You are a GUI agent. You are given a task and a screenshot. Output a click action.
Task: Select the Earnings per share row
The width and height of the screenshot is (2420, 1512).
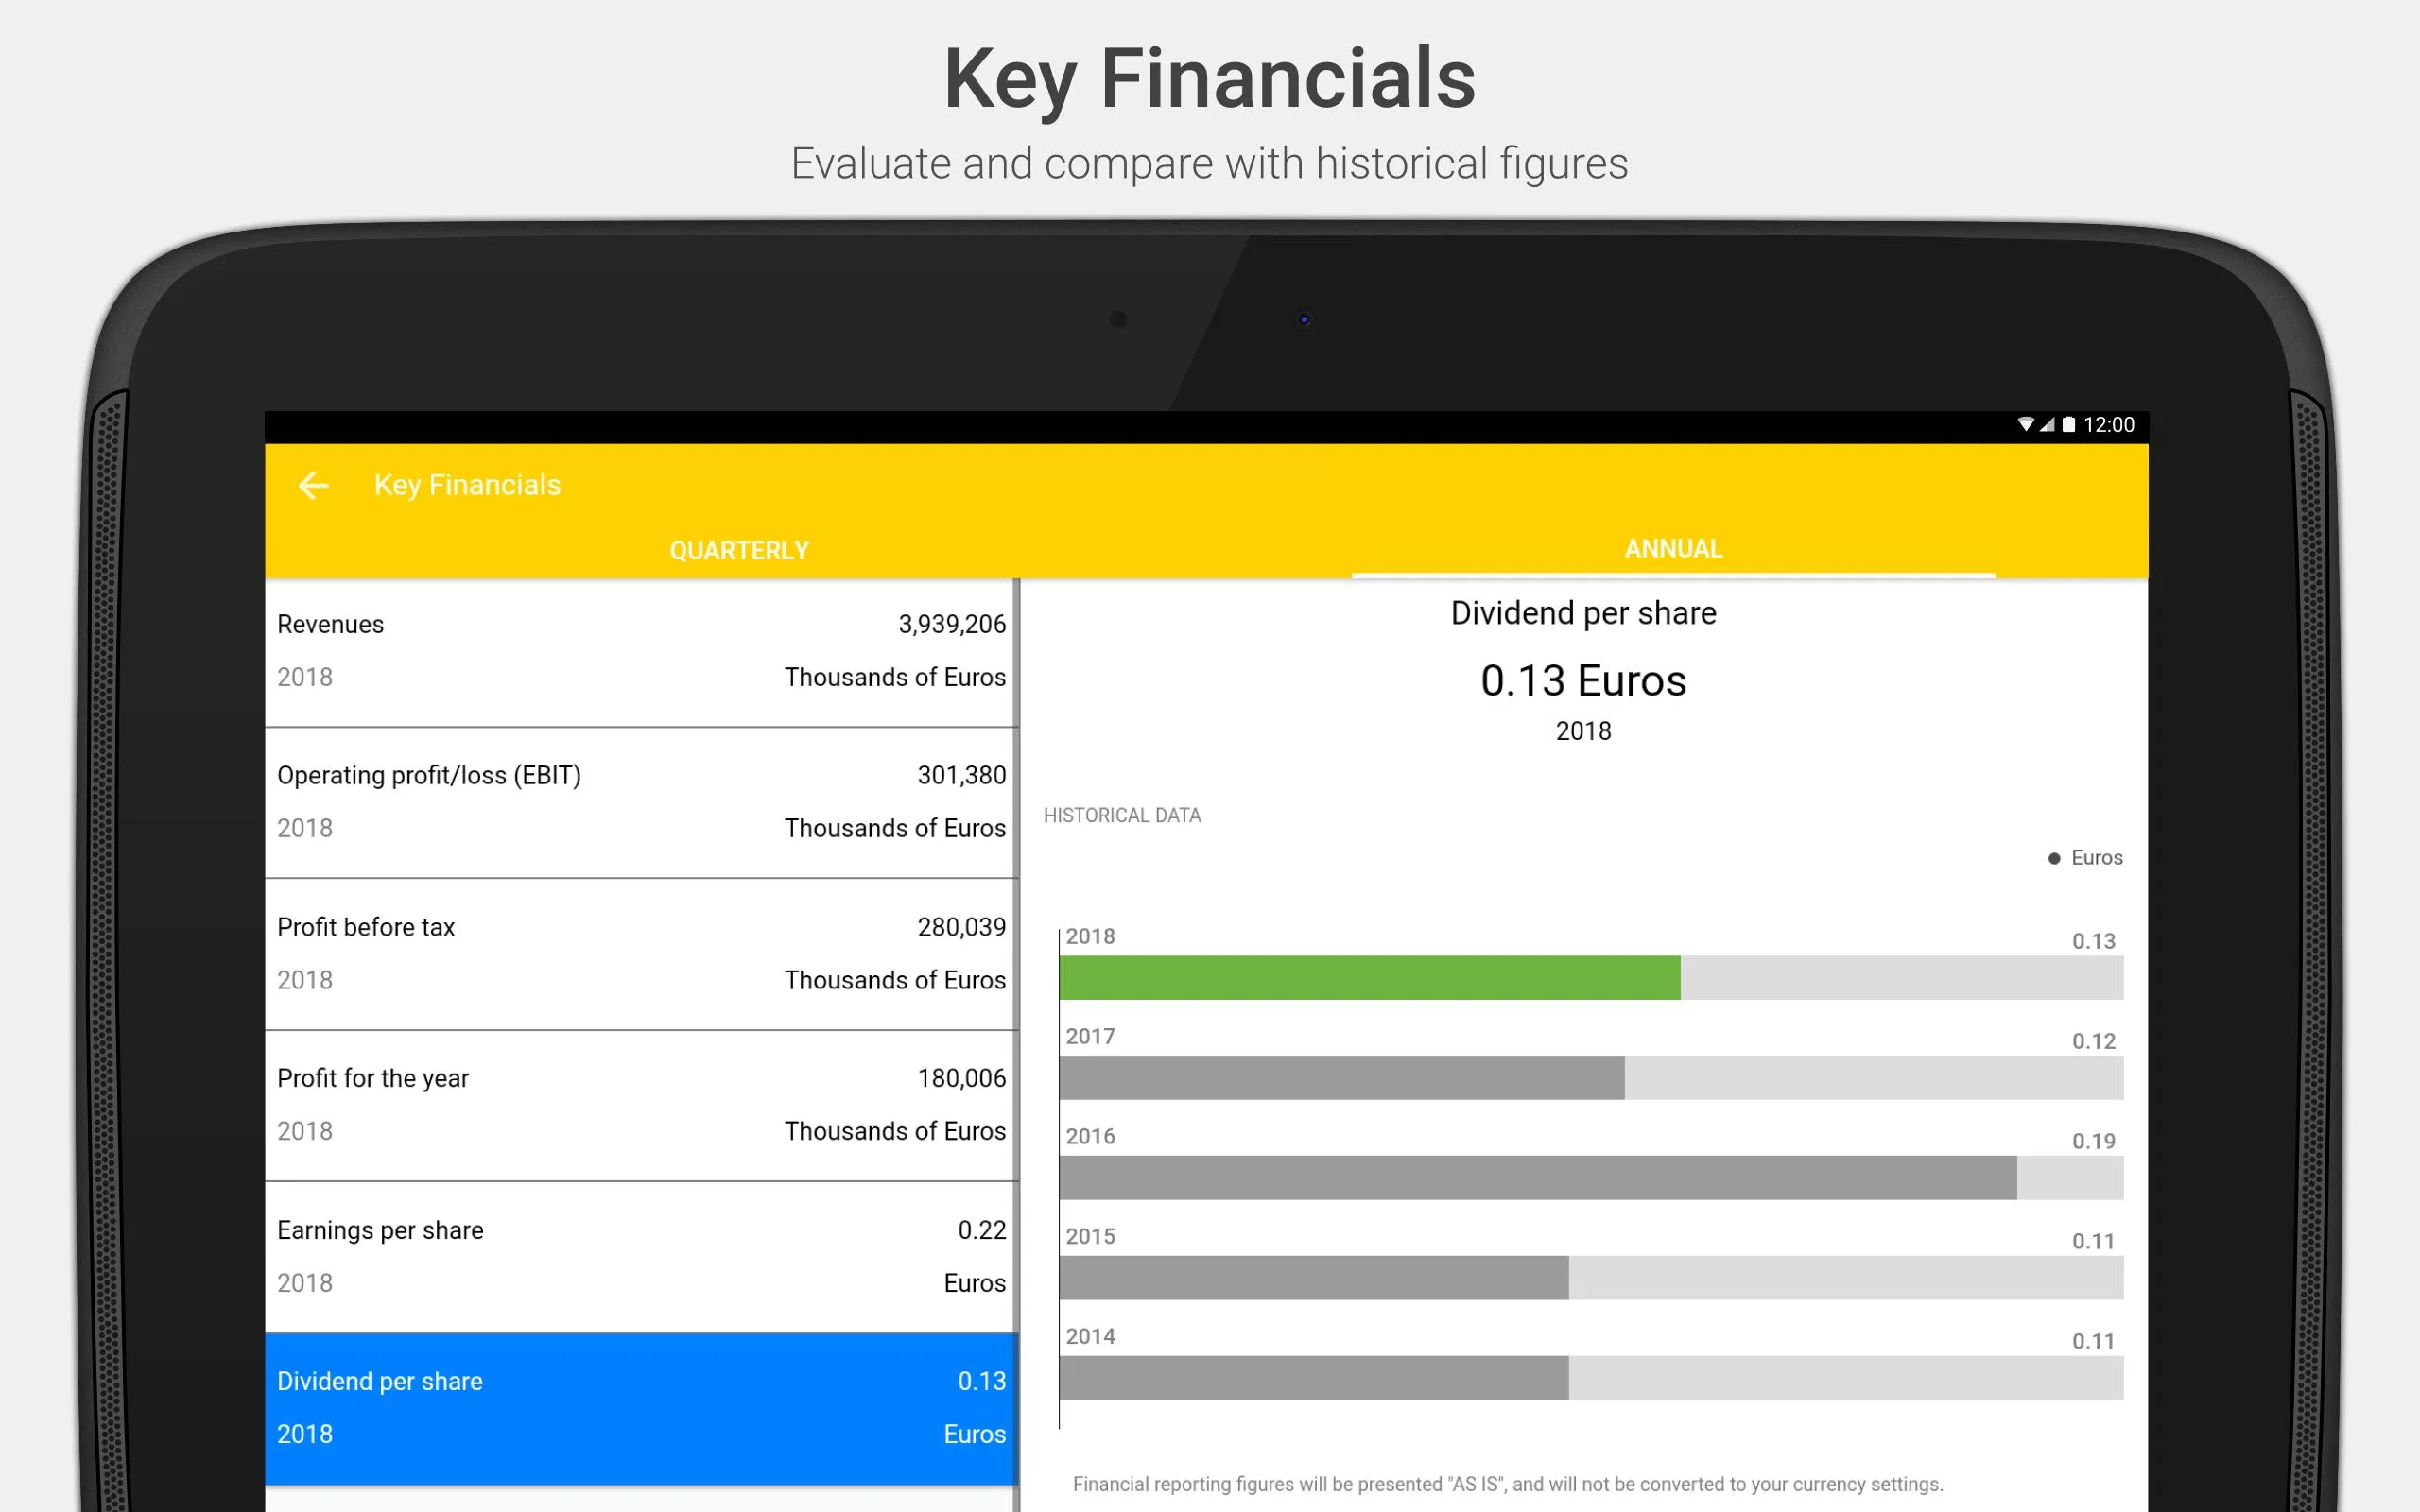[641, 1257]
